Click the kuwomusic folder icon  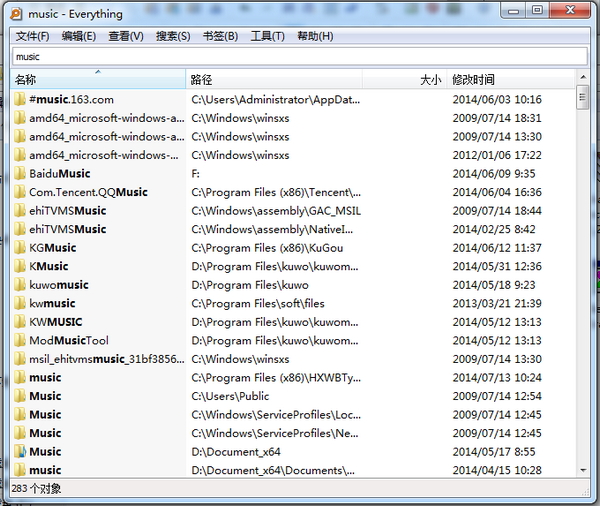pos(20,285)
